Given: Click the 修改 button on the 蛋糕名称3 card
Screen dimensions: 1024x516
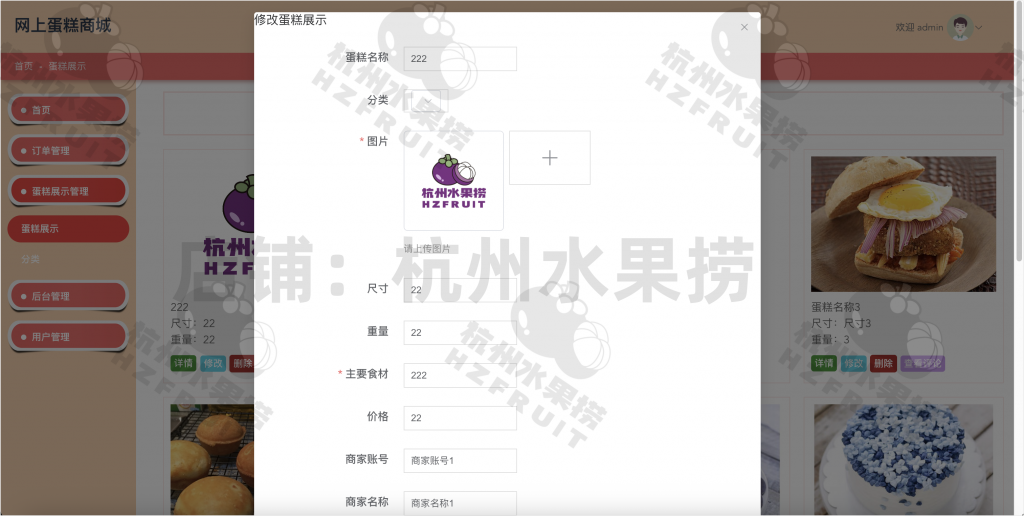Looking at the screenshot, I should (x=854, y=363).
